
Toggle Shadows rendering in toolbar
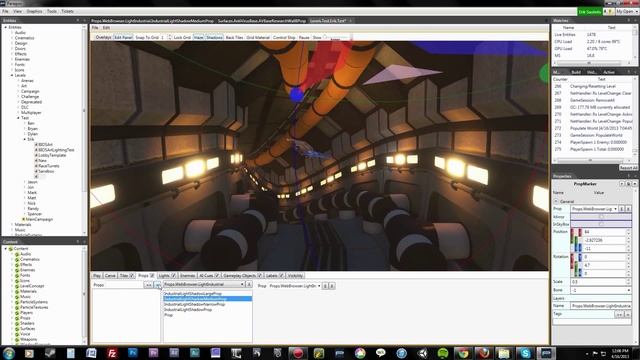[214, 37]
